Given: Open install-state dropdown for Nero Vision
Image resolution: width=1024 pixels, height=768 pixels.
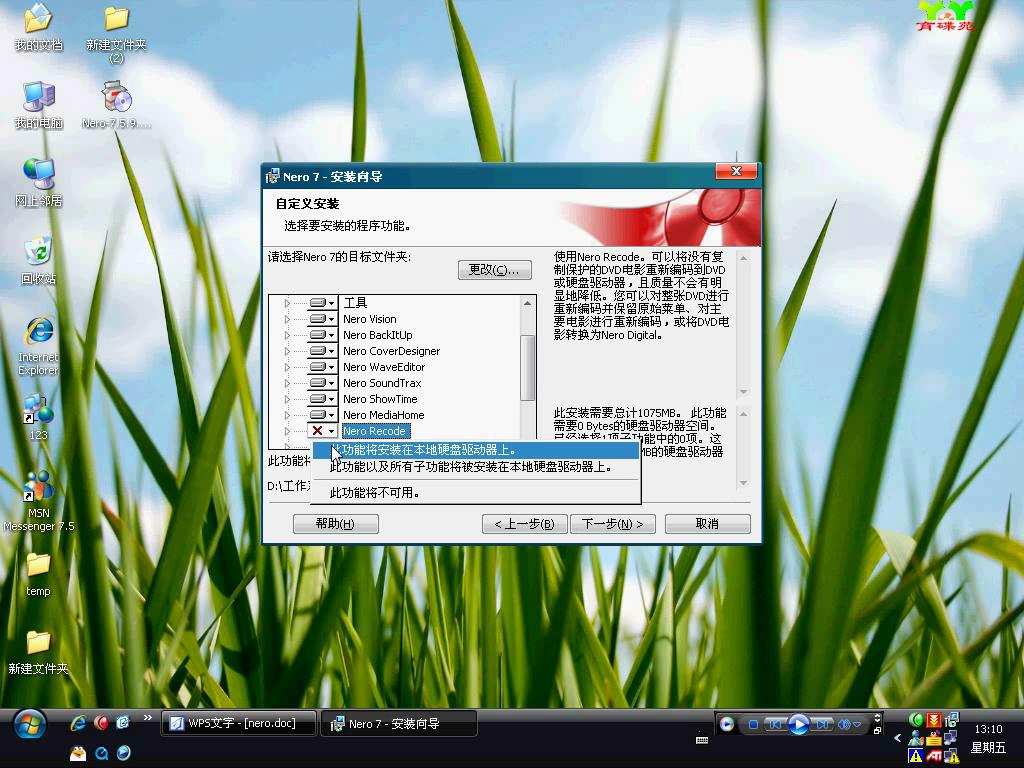Looking at the screenshot, I should (x=323, y=319).
